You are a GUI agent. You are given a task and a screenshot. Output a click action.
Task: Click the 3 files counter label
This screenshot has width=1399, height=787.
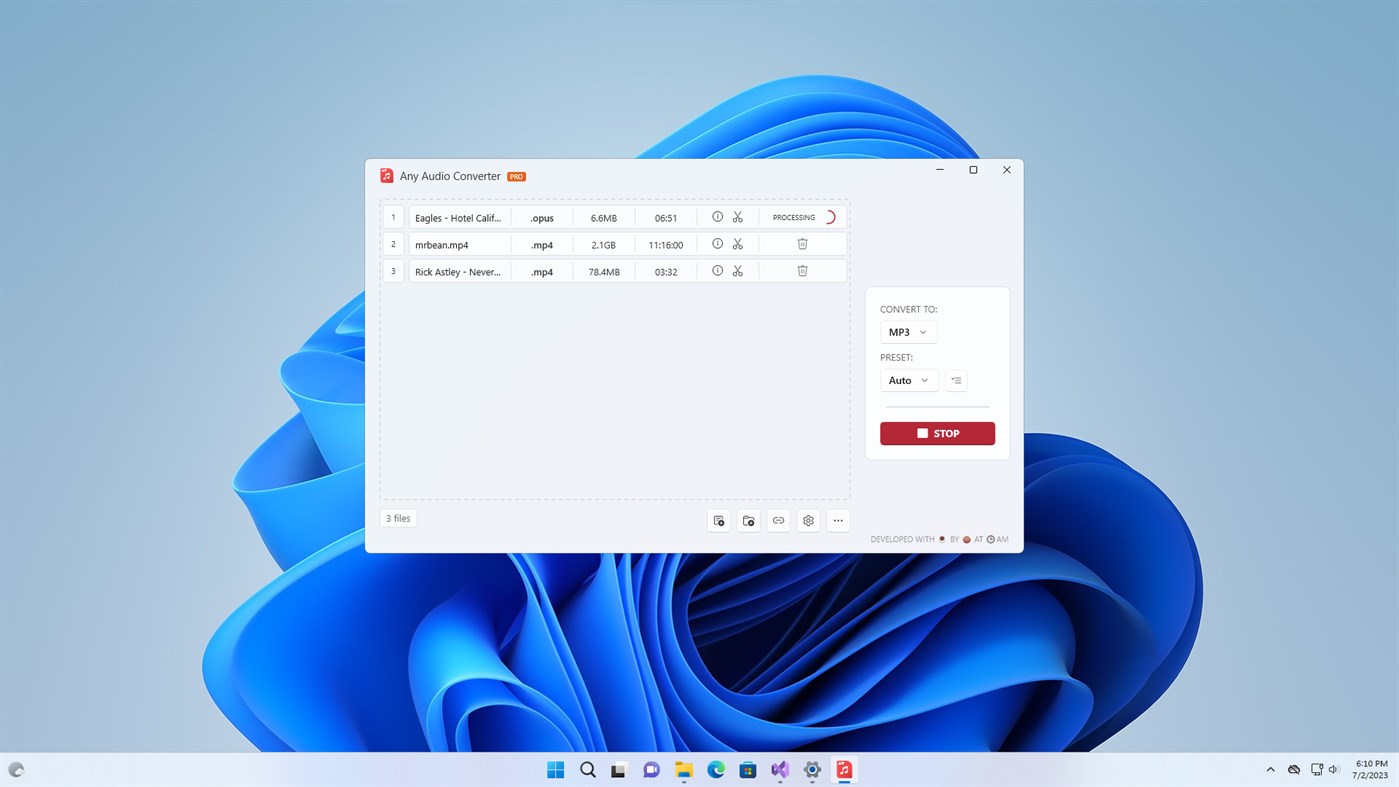click(x=397, y=517)
